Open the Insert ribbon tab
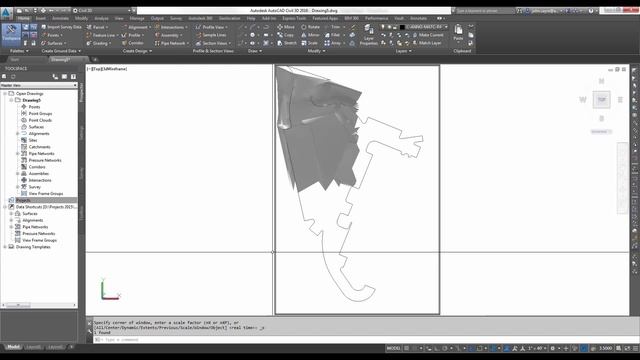 pos(41,18)
